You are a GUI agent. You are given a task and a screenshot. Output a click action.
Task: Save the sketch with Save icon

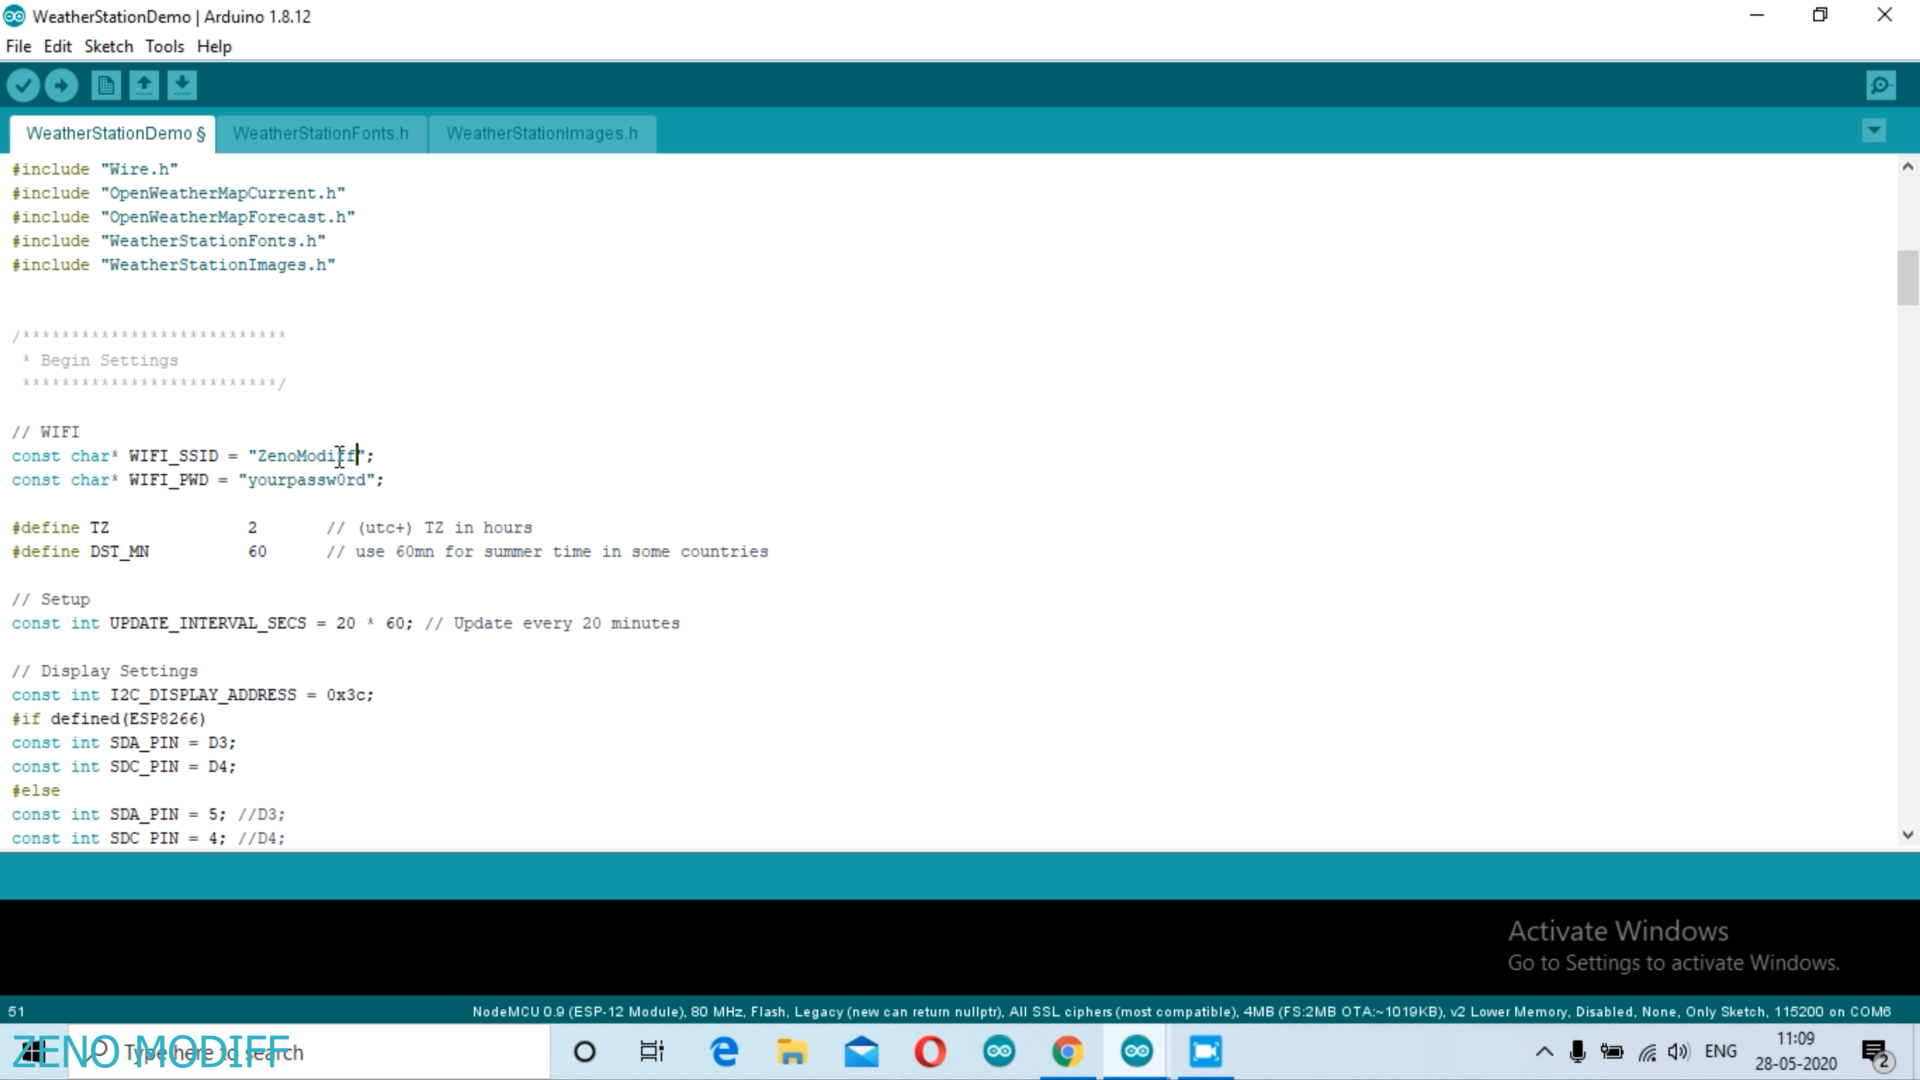pyautogui.click(x=182, y=86)
